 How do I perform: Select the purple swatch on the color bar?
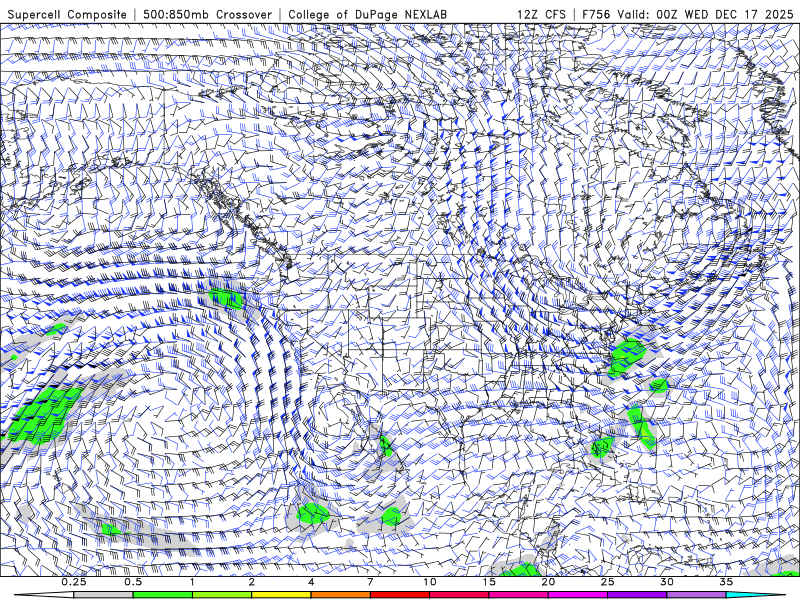[637, 595]
